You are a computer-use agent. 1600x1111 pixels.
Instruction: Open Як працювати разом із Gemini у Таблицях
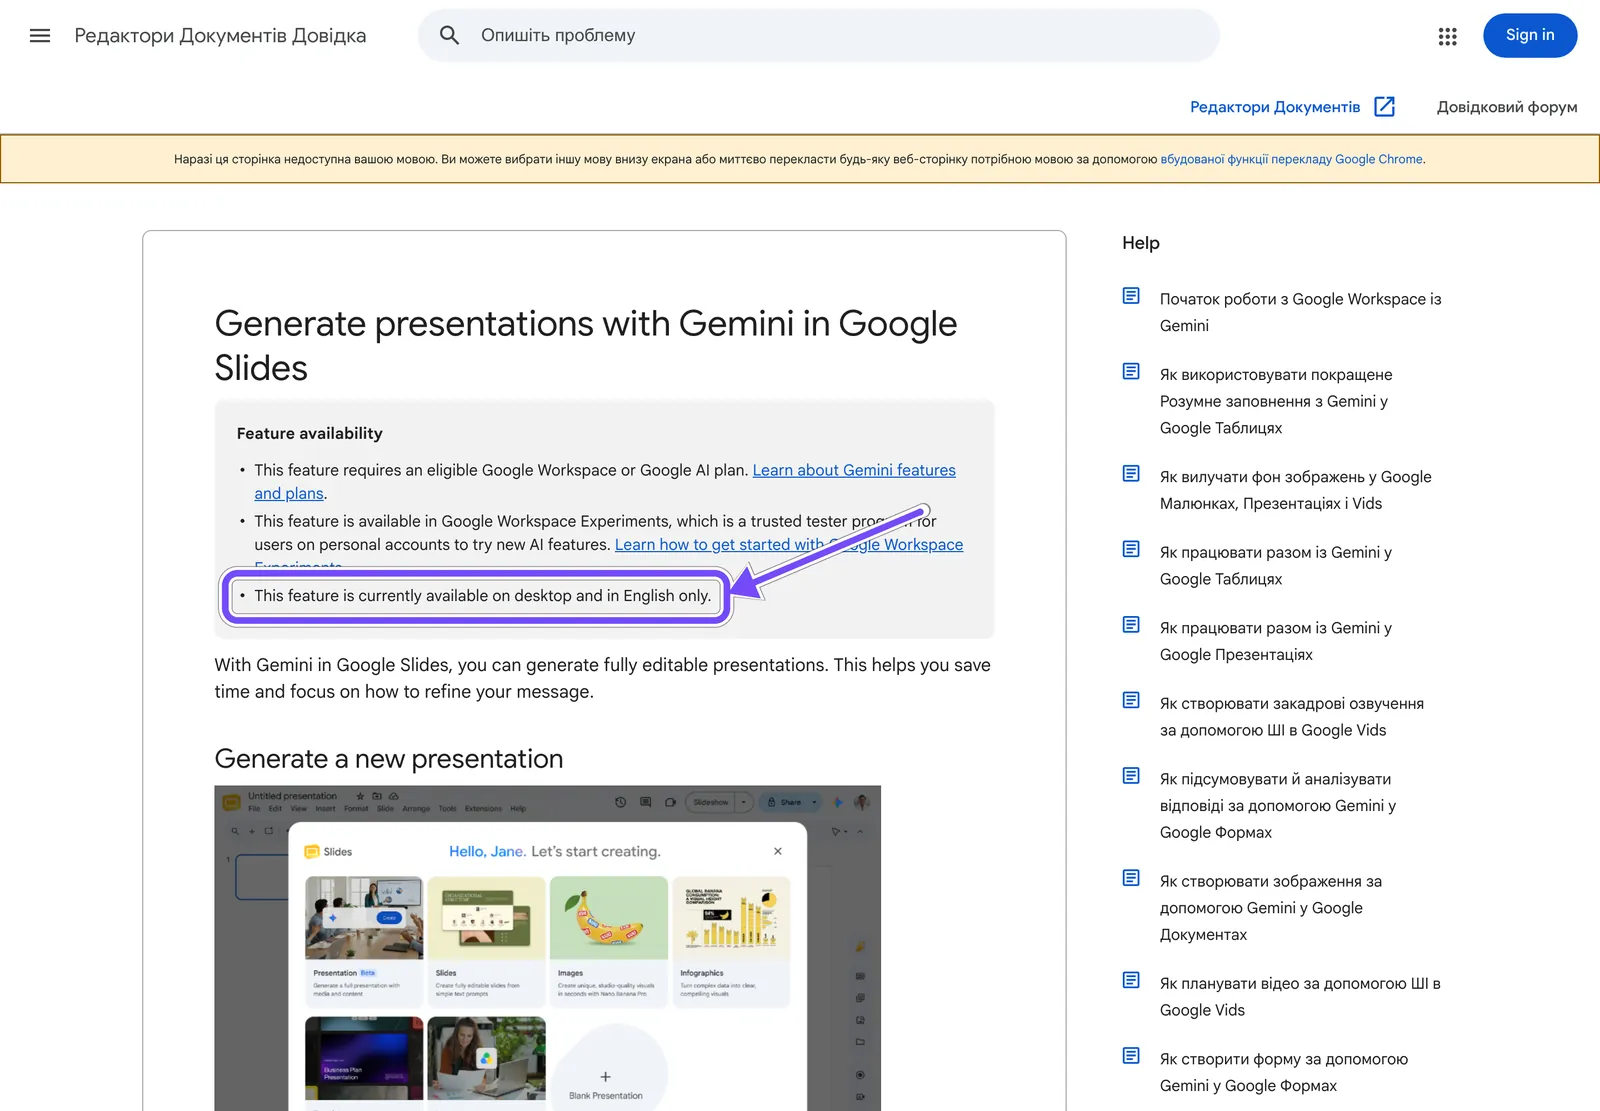coord(1276,565)
